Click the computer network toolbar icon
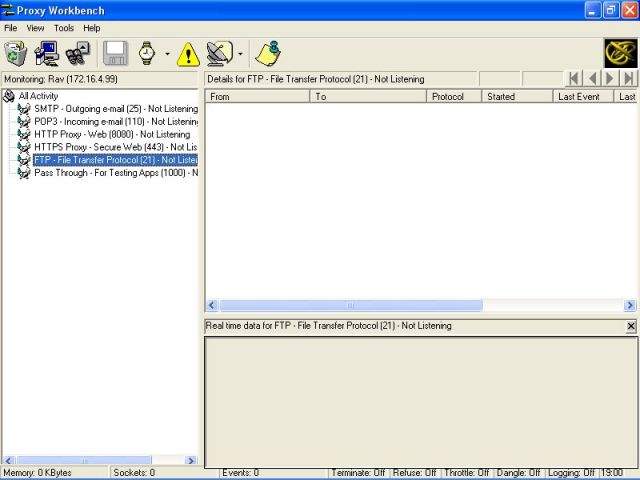640x480 pixels. (x=47, y=53)
